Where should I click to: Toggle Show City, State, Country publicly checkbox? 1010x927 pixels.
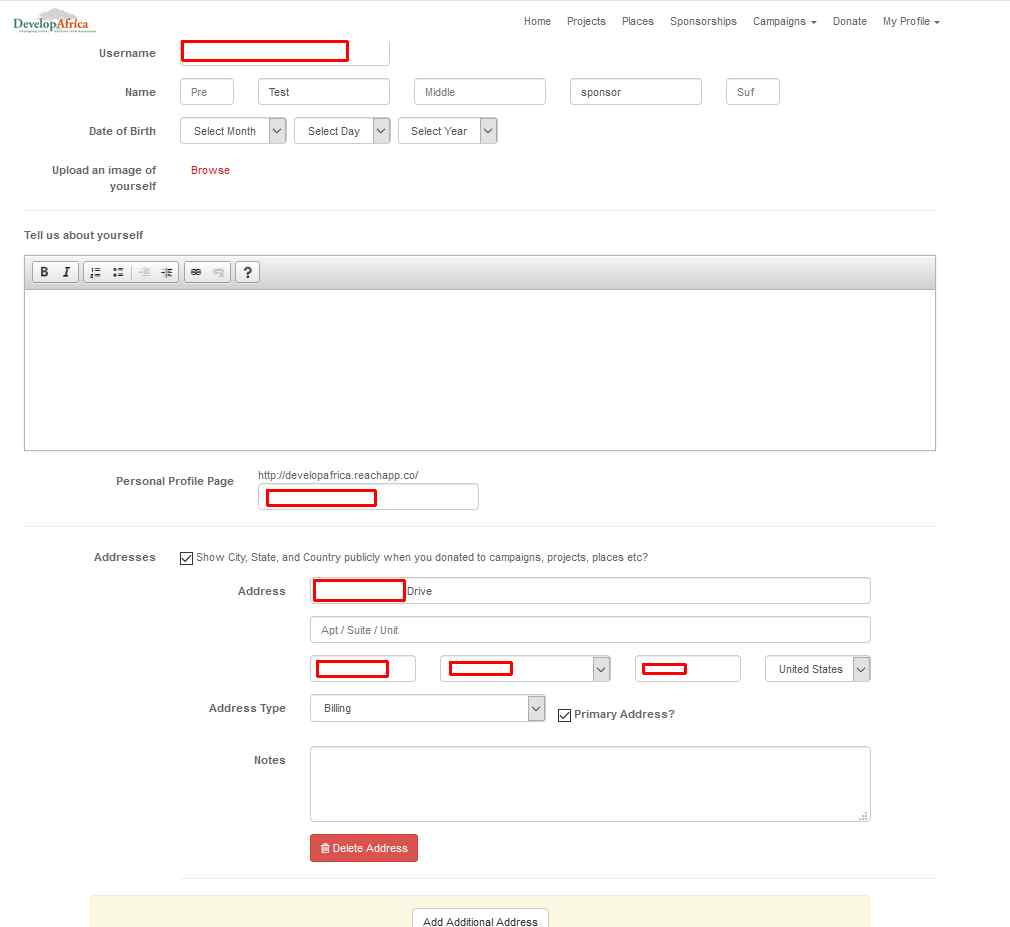tap(186, 558)
